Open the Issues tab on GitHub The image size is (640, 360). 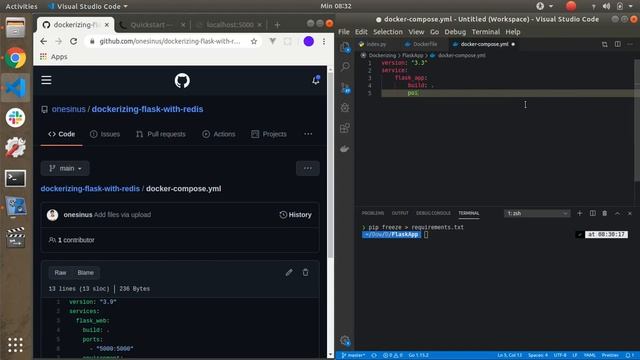coord(105,134)
